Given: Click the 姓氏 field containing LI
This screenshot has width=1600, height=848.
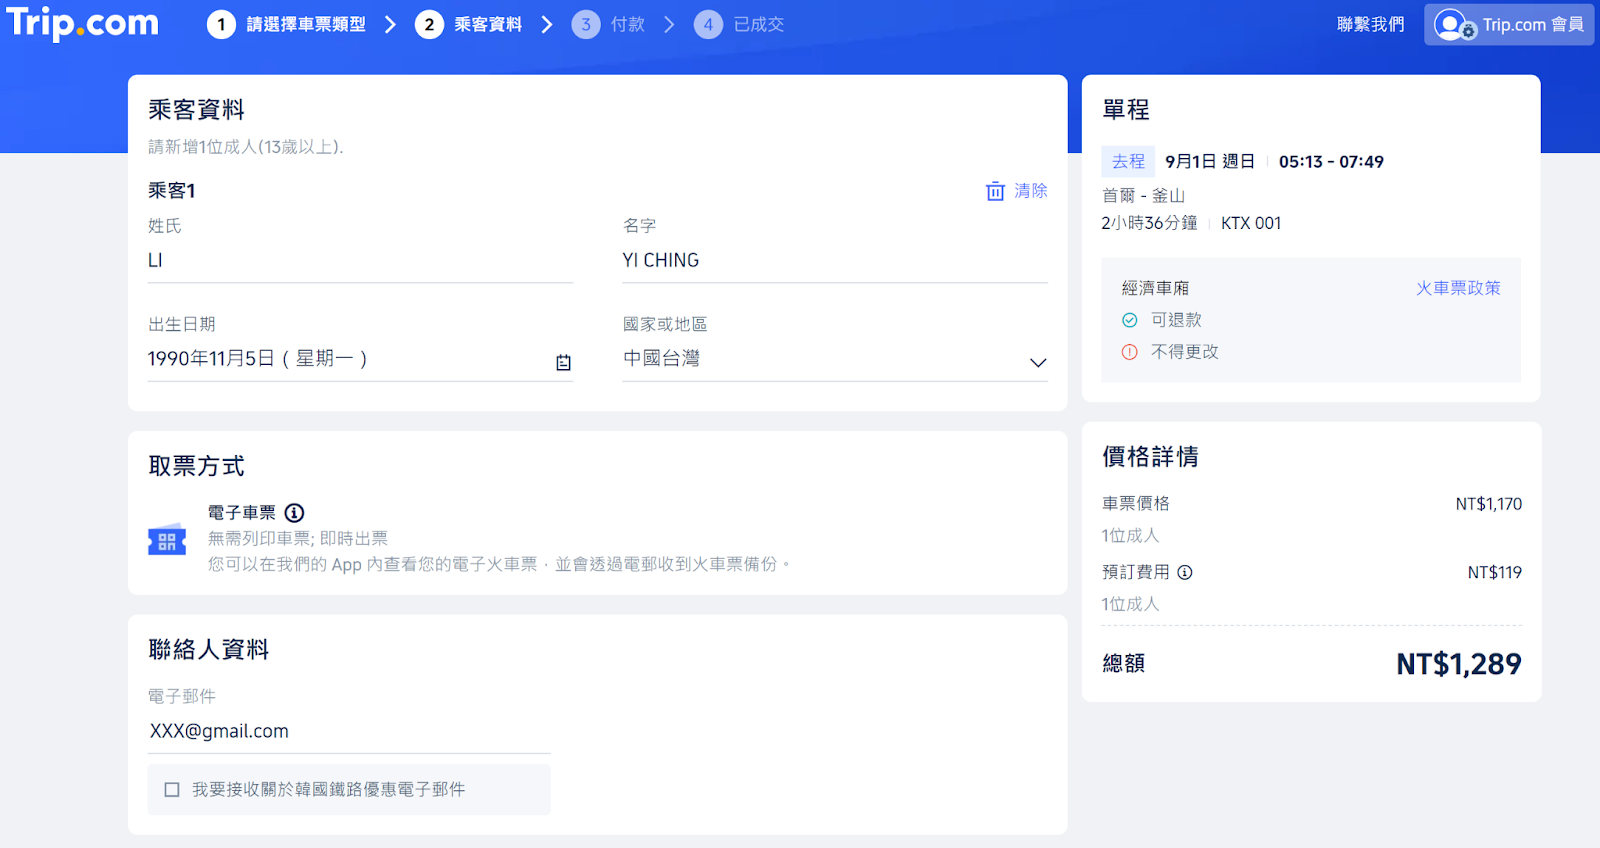Looking at the screenshot, I should (x=360, y=261).
